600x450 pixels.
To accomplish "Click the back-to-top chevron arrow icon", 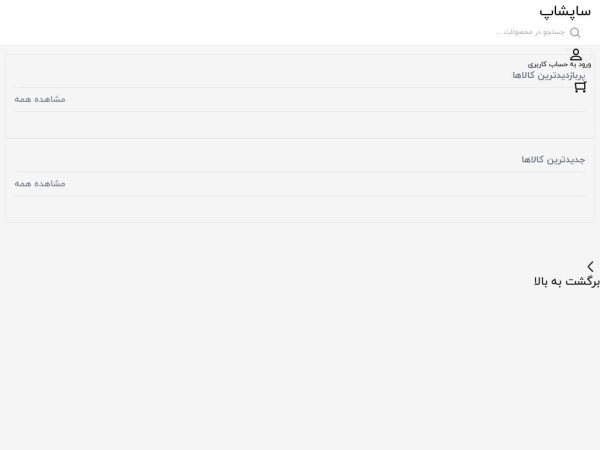I will (590, 266).
